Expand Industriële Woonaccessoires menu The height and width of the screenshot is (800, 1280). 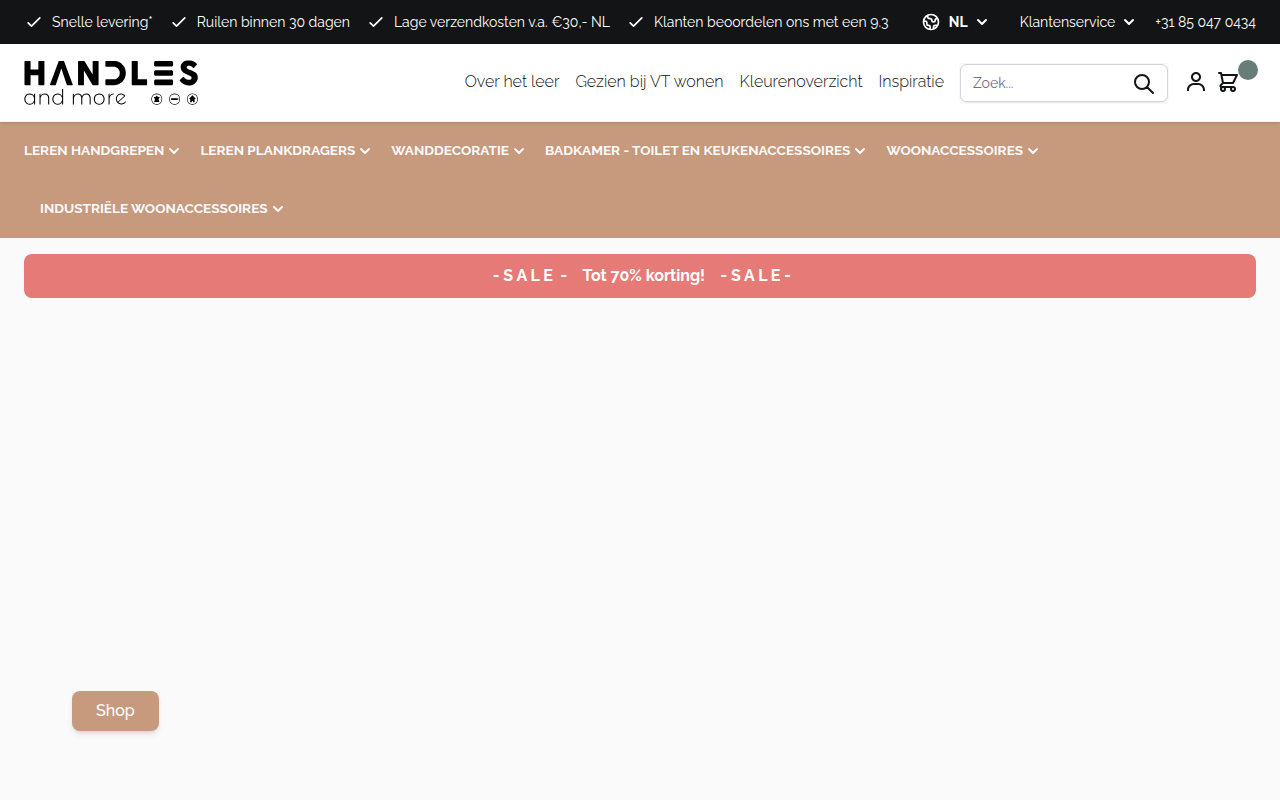click(x=162, y=209)
